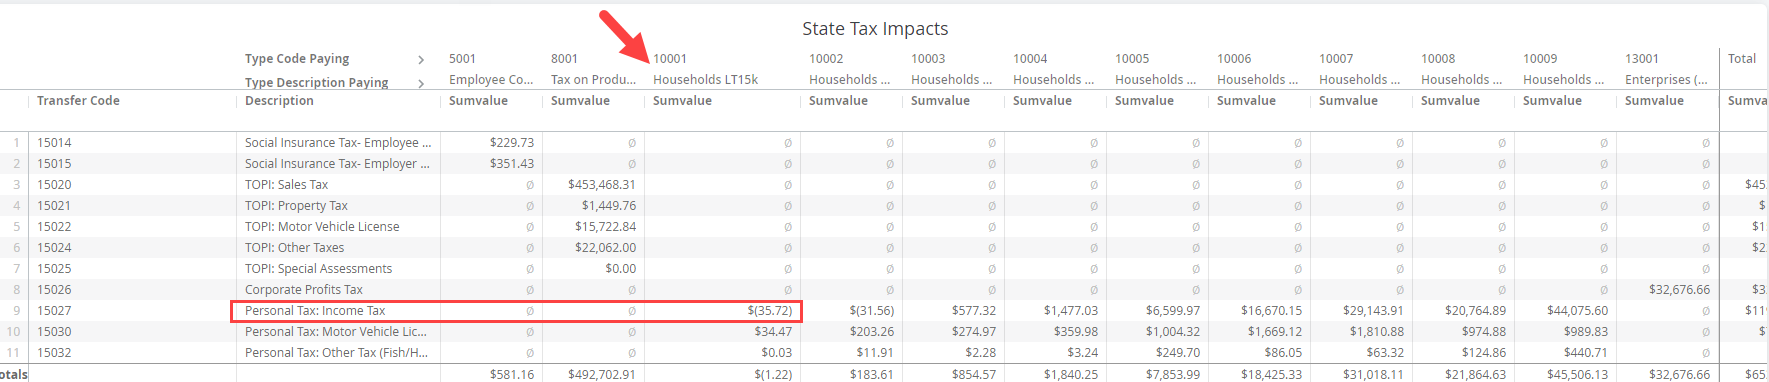Viewport: 1769px width, 382px height.
Task: Select the 5001 type code header
Action: pos(462,59)
